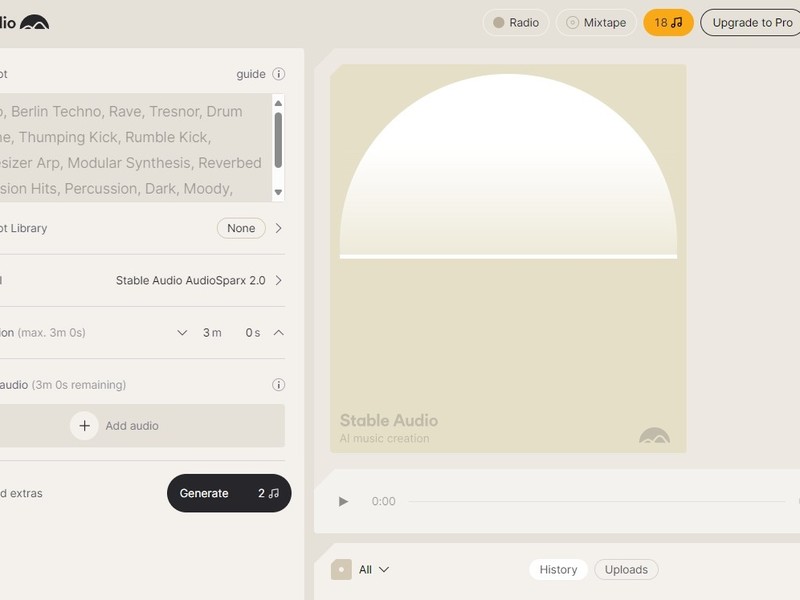Click the plus icon for Add audio

85,426
